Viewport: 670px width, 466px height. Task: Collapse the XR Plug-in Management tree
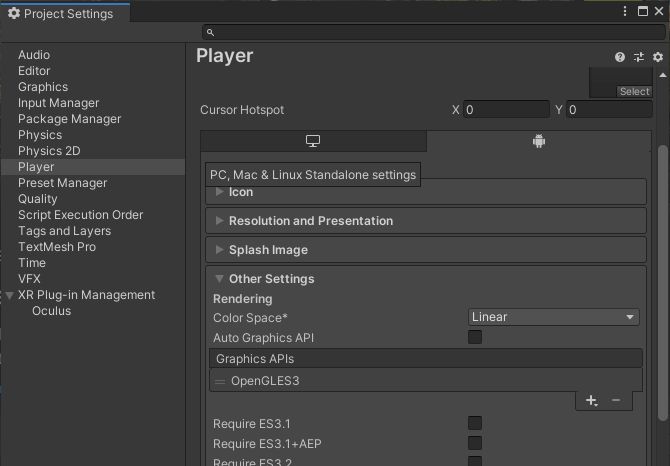(9, 295)
